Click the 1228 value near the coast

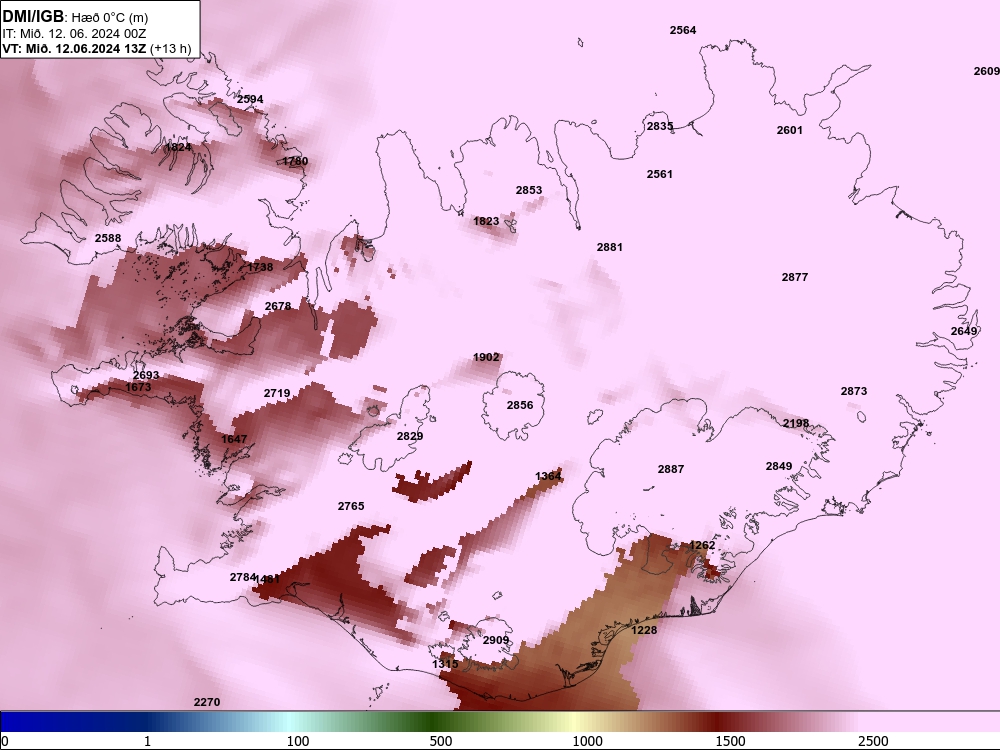pos(644,630)
